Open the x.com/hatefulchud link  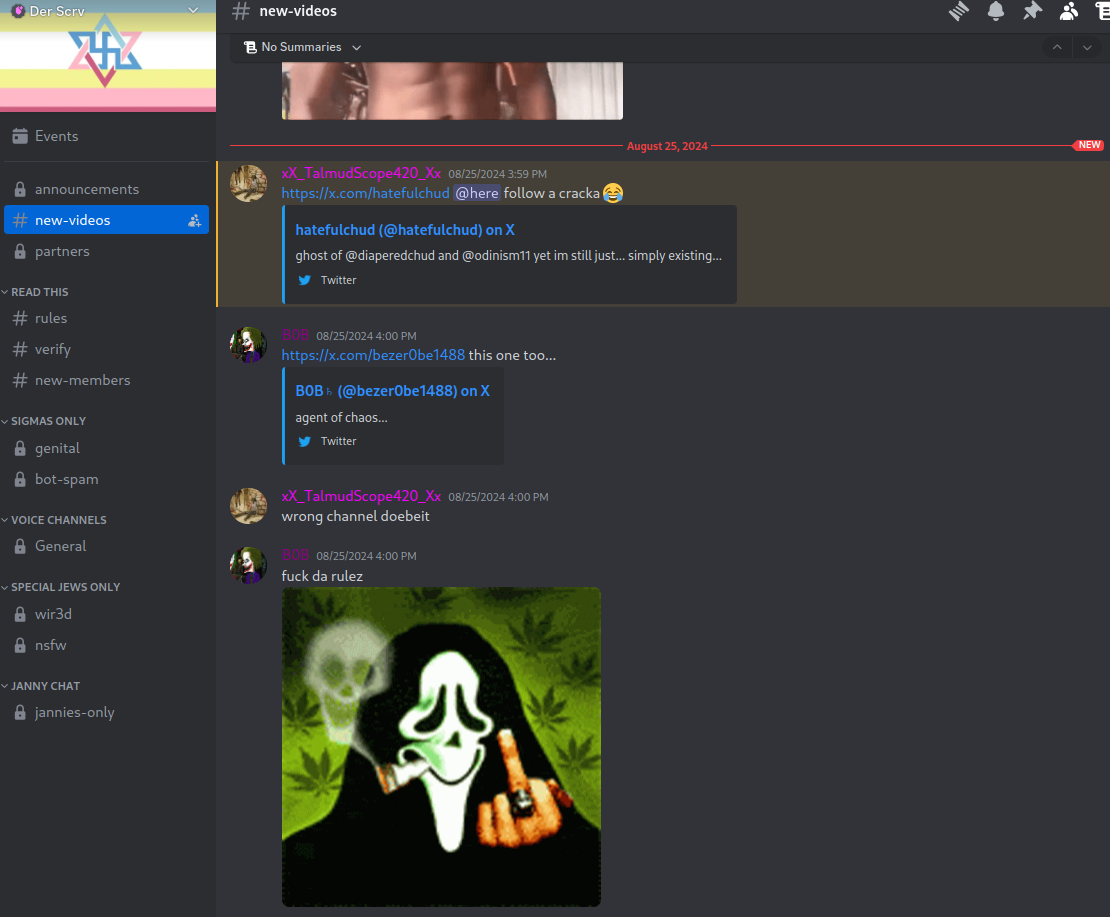(365, 193)
